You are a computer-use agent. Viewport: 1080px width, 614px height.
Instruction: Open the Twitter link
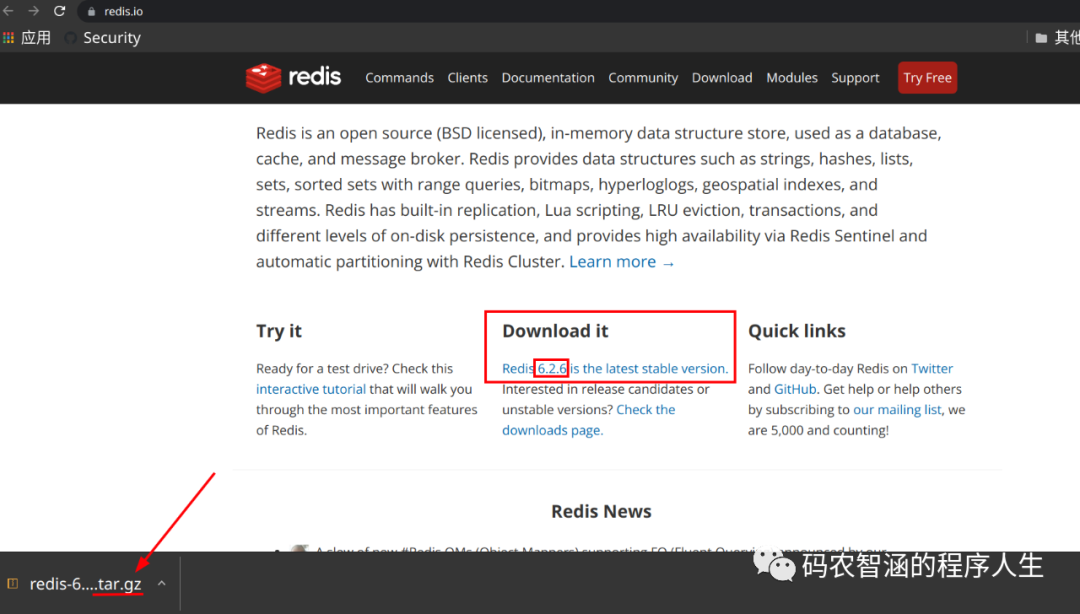coord(932,369)
